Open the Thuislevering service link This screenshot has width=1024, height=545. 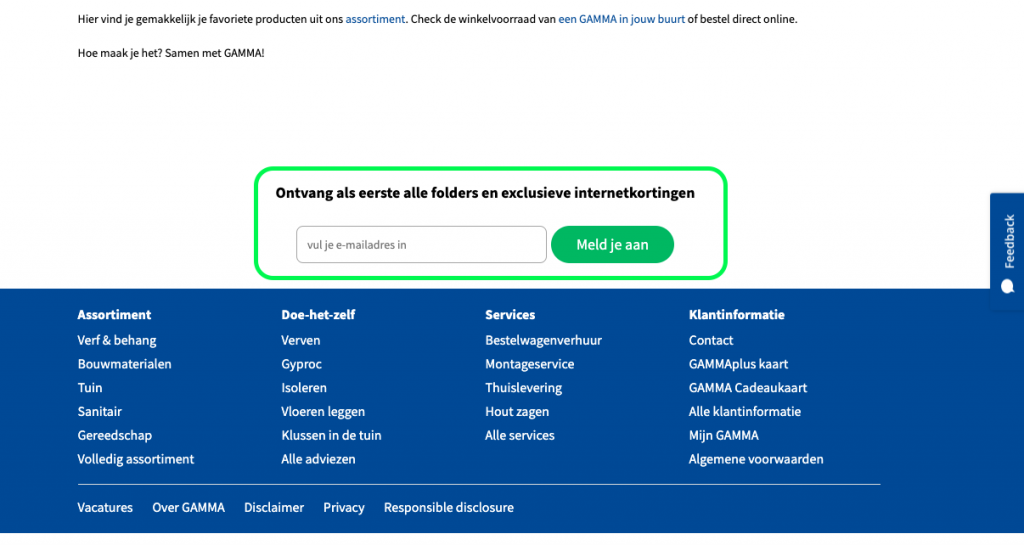(523, 388)
